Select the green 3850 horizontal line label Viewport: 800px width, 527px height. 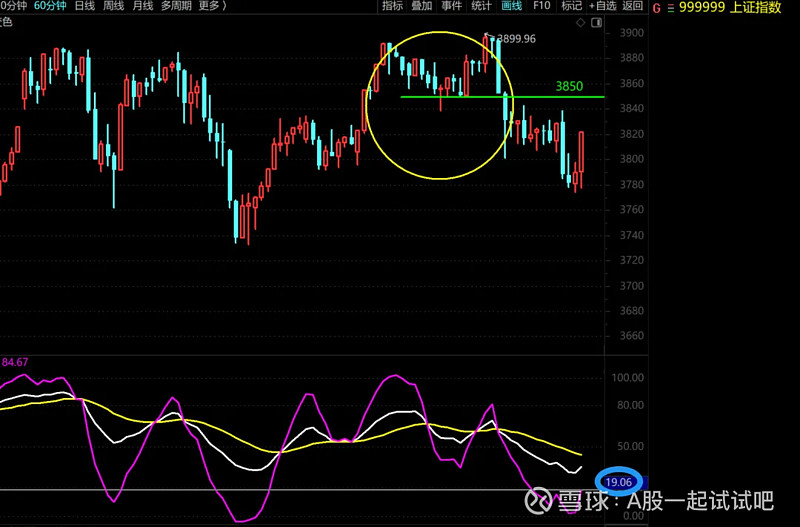coord(569,86)
